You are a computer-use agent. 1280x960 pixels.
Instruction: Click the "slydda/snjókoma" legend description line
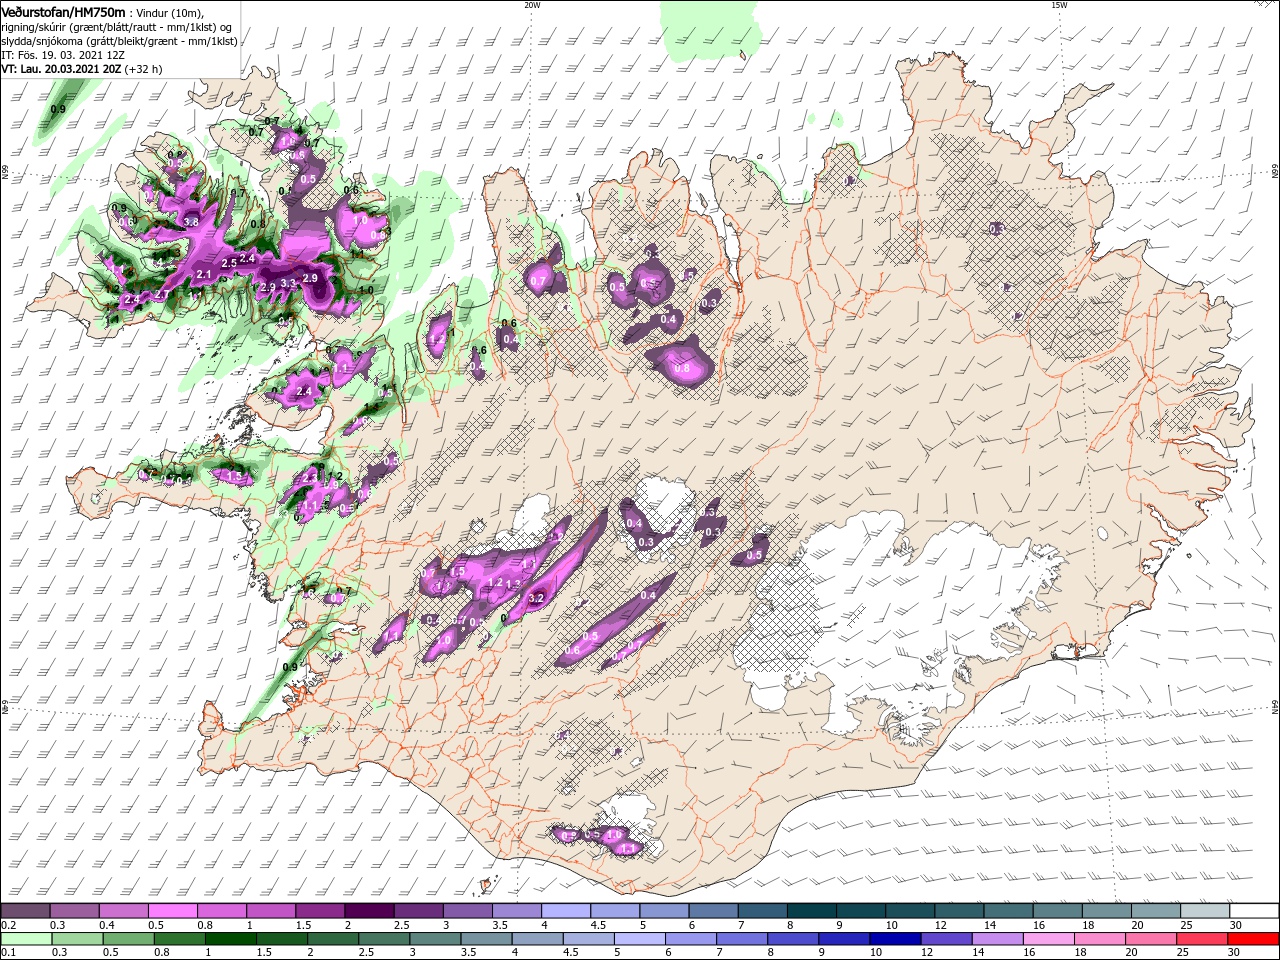pyautogui.click(x=119, y=41)
